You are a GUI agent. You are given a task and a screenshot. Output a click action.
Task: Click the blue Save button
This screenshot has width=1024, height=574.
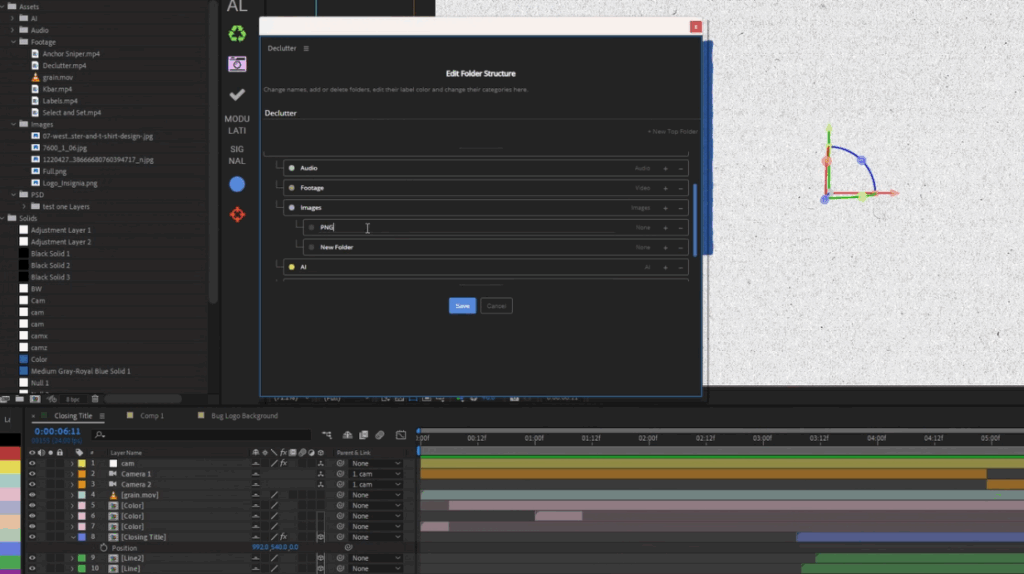pyautogui.click(x=462, y=306)
